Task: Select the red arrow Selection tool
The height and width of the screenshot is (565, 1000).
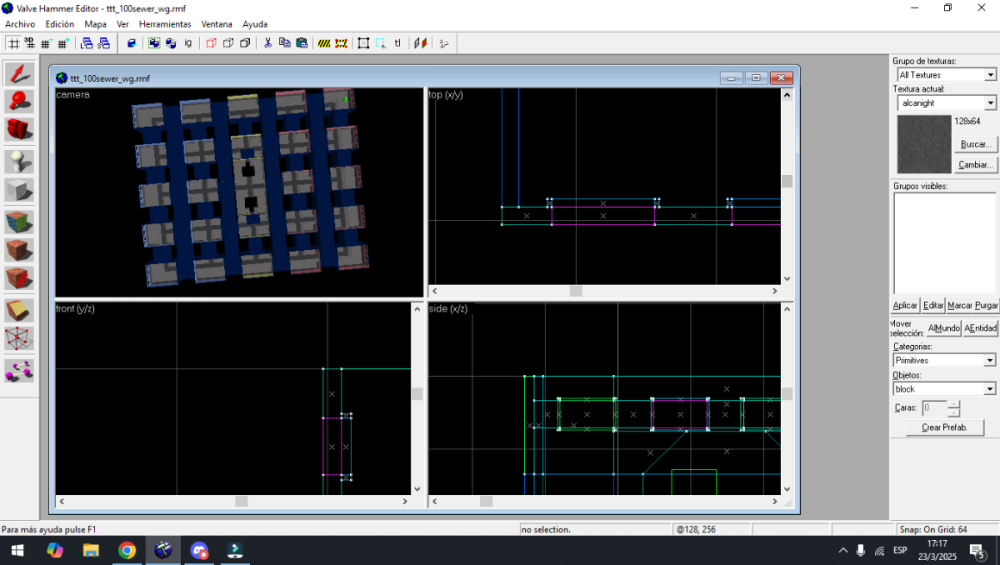Action: [19, 74]
